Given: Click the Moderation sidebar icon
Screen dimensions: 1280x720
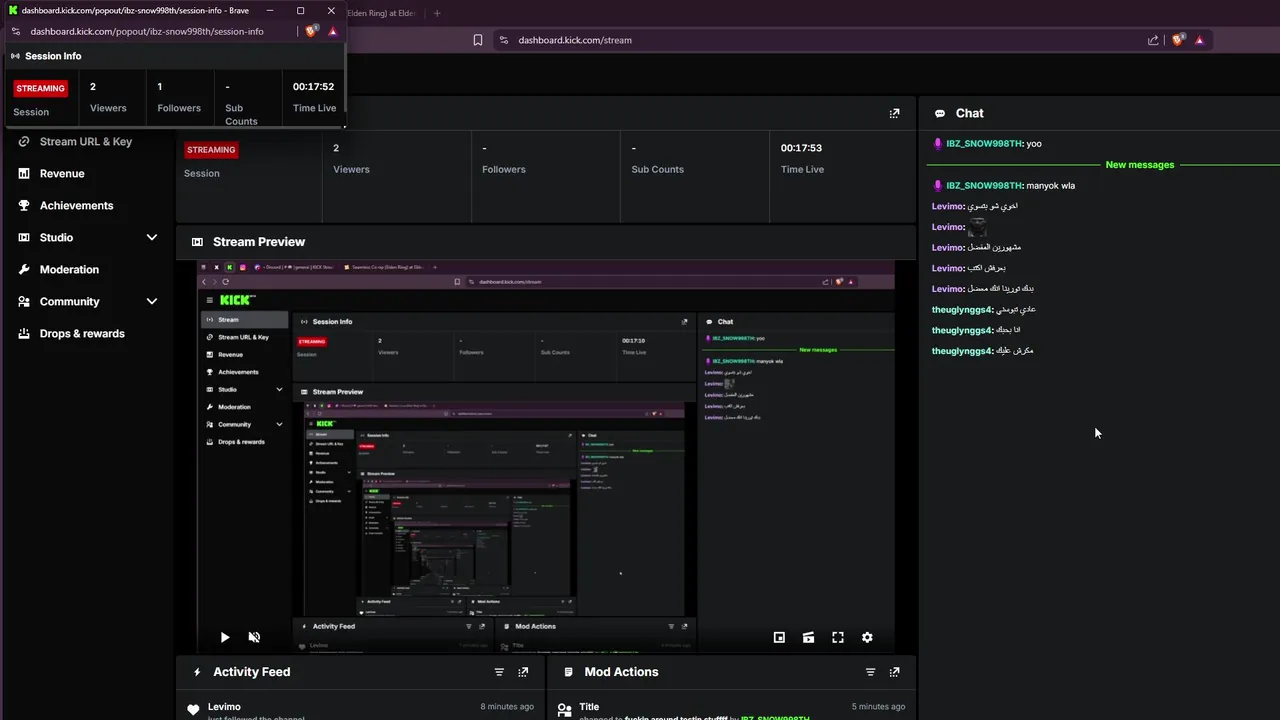Looking at the screenshot, I should pos(24,269).
